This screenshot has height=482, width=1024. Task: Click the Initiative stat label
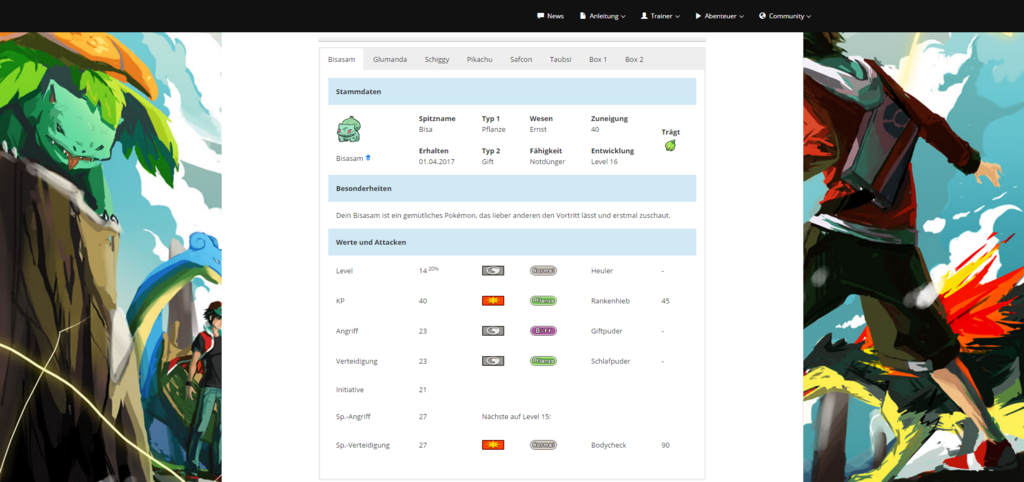(349, 389)
